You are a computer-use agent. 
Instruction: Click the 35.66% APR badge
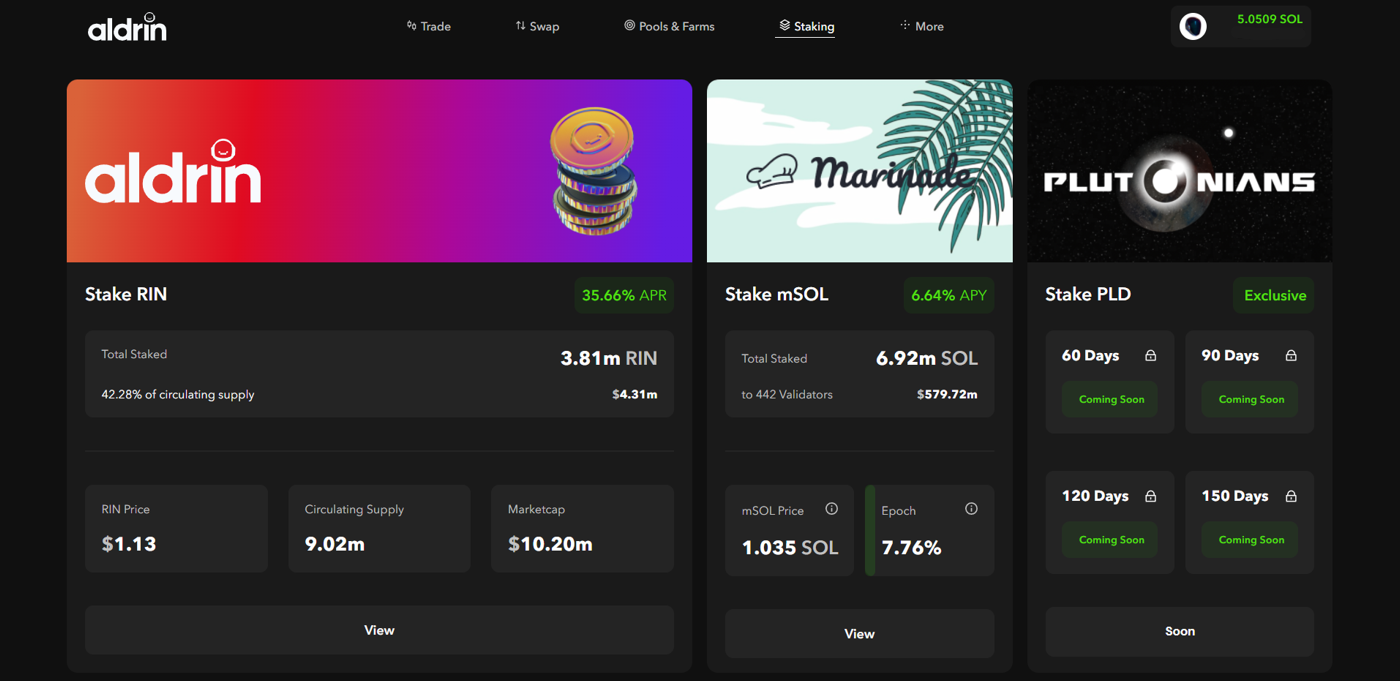624,295
